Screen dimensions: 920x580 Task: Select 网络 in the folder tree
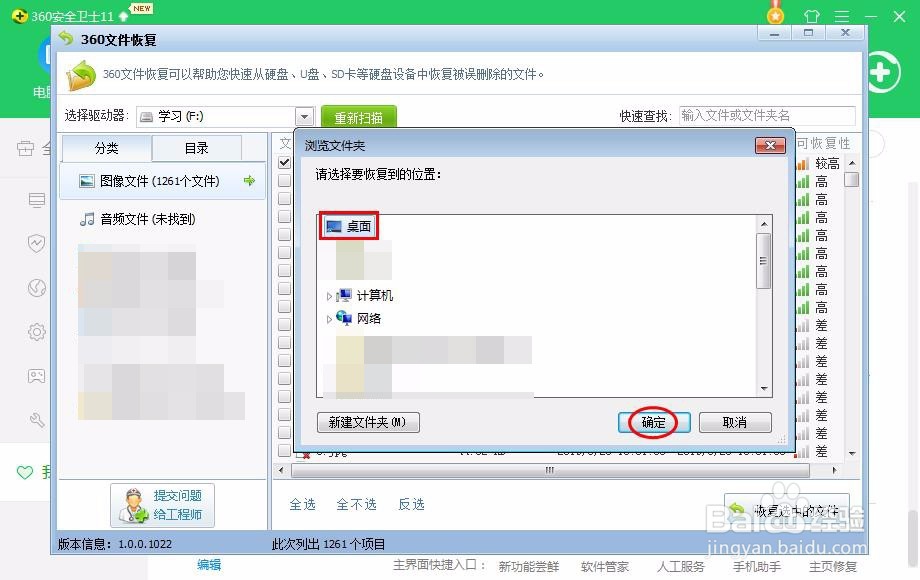coord(368,318)
